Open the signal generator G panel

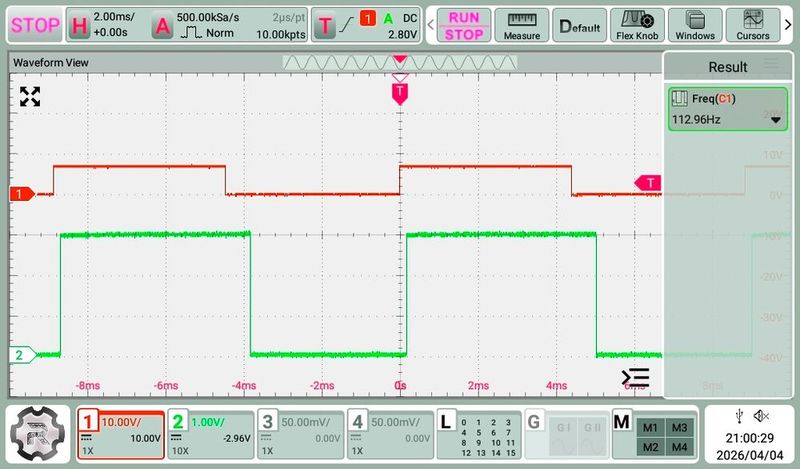pos(534,422)
